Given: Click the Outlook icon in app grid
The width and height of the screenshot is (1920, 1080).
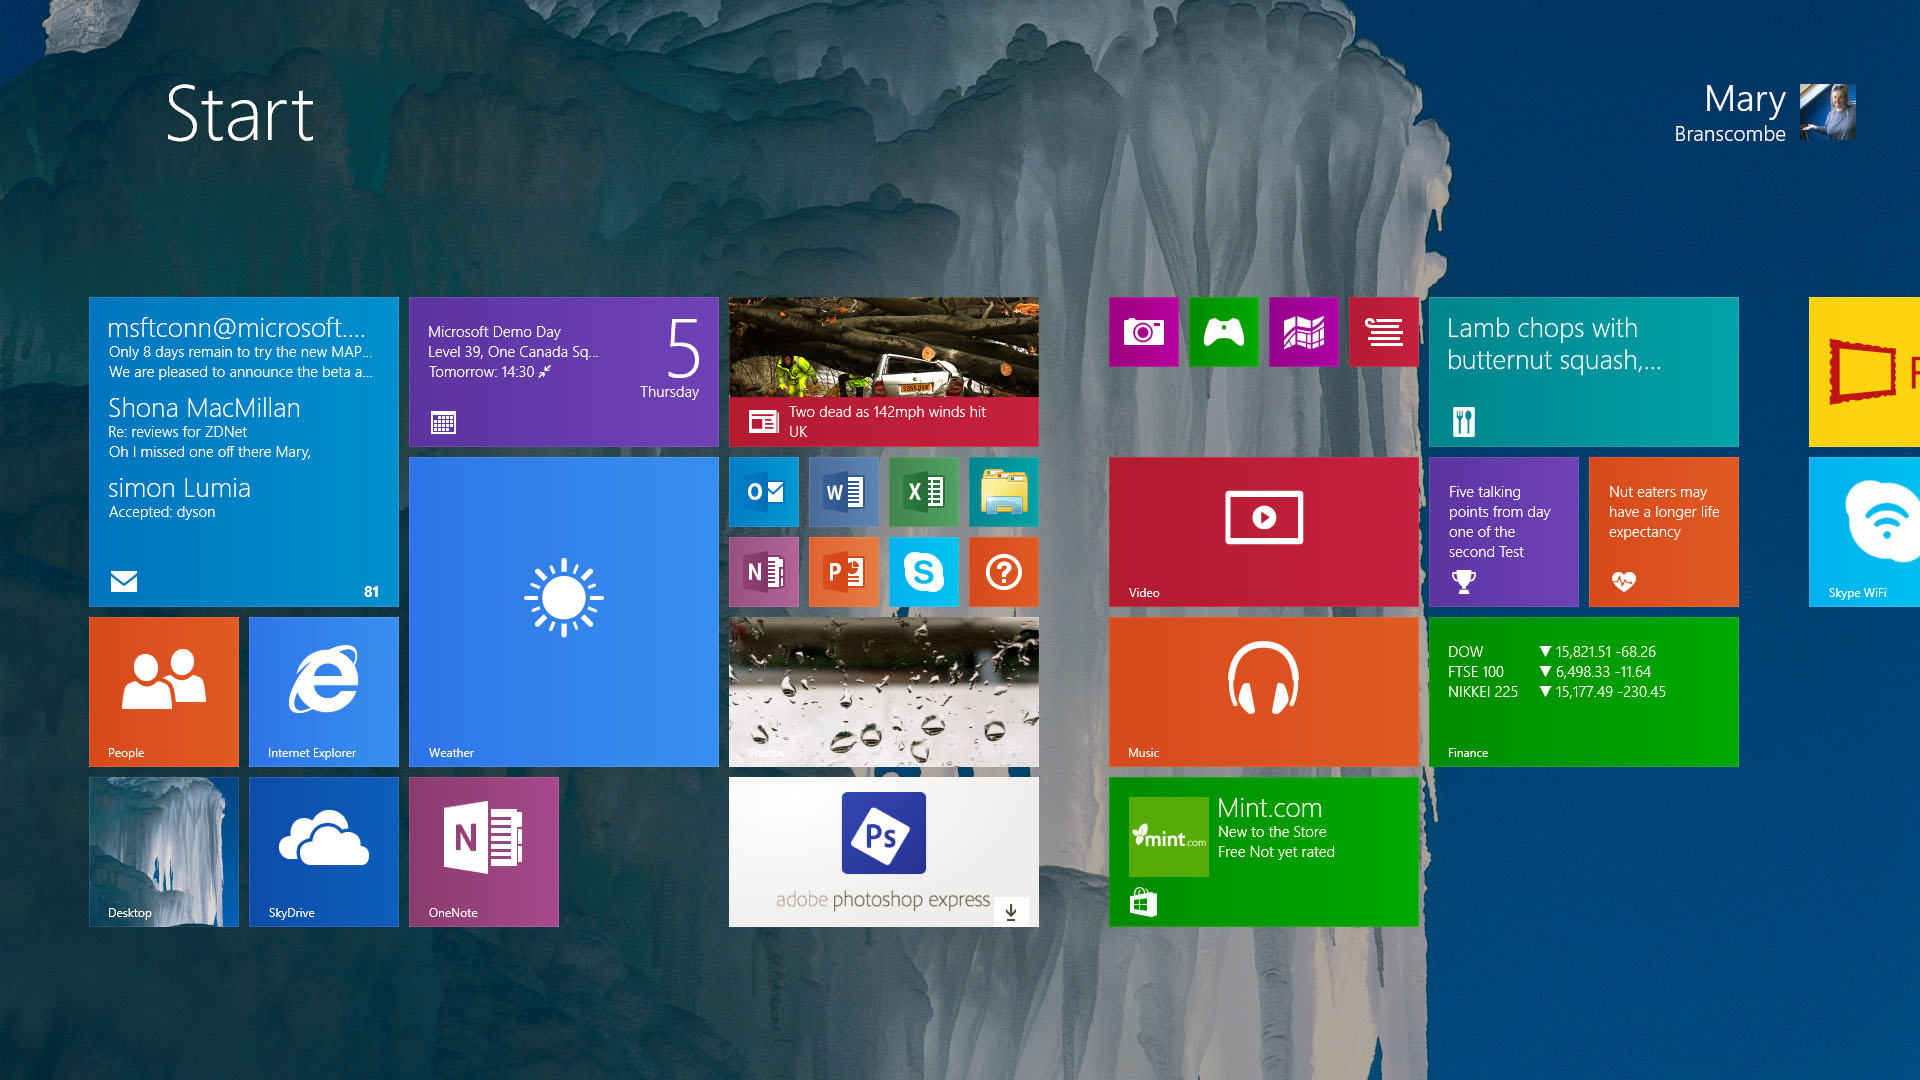Looking at the screenshot, I should pos(765,491).
